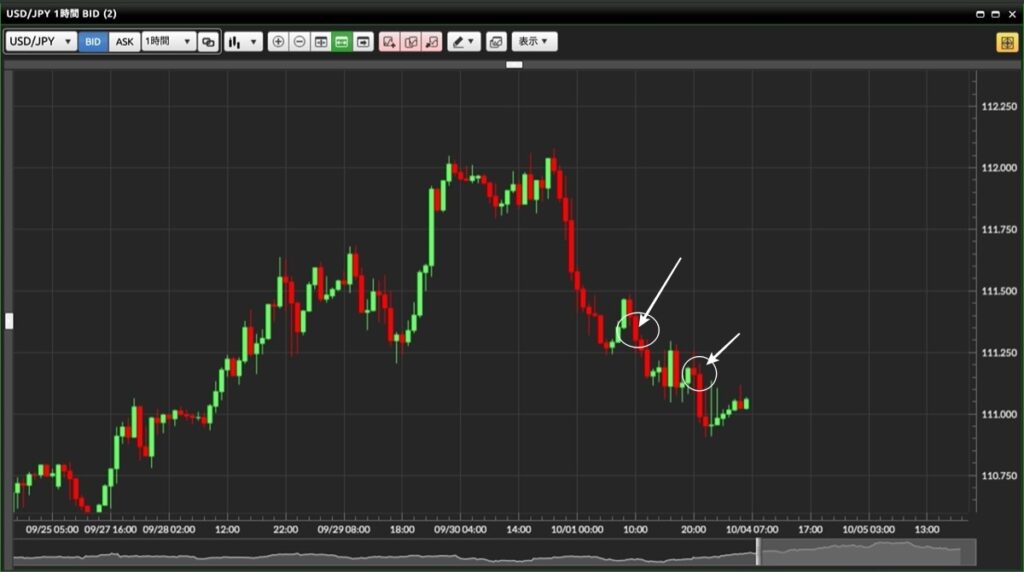Click the scroll-to-latest arrow icon
1024x572 pixels.
click(363, 42)
